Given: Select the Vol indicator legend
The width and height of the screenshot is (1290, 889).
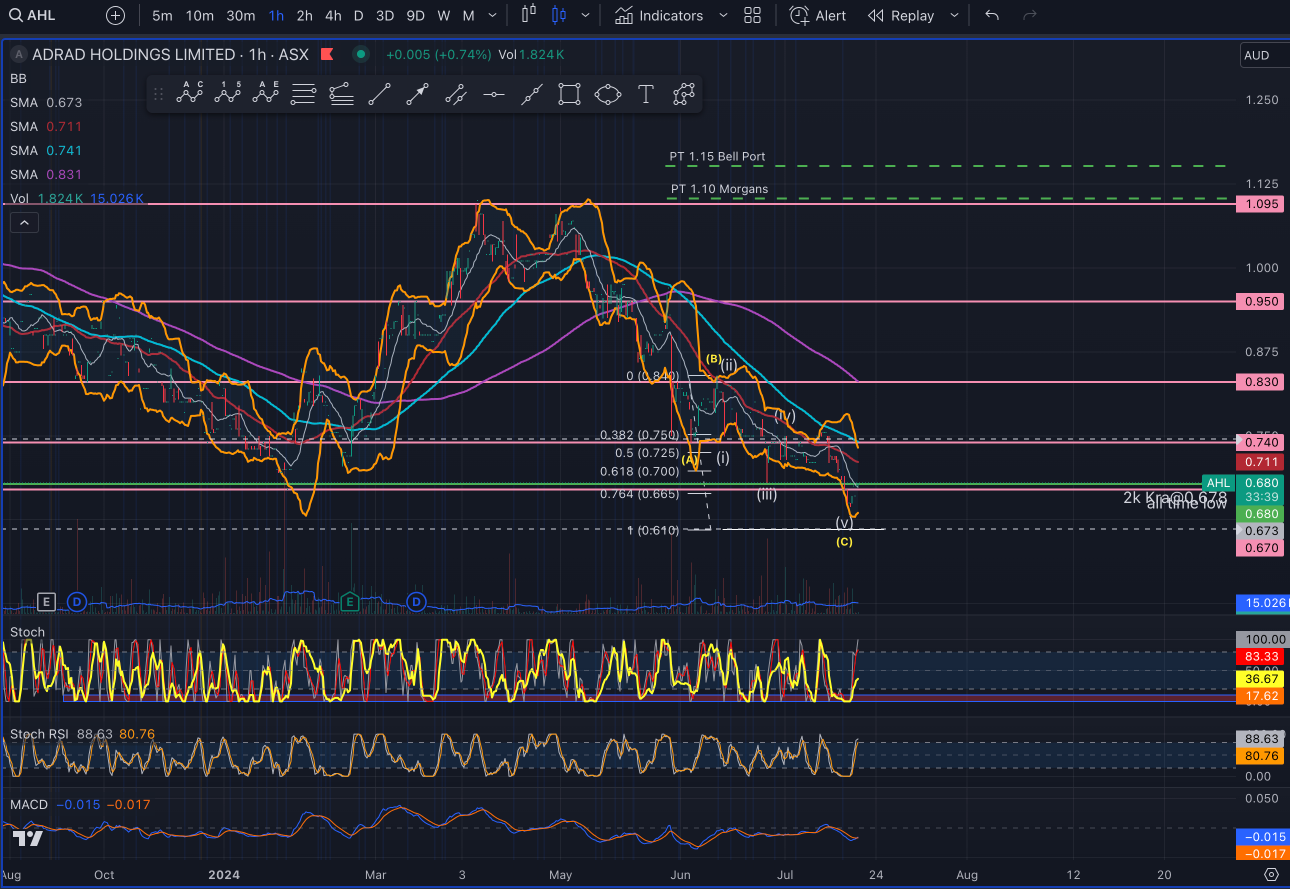Looking at the screenshot, I should (77, 199).
